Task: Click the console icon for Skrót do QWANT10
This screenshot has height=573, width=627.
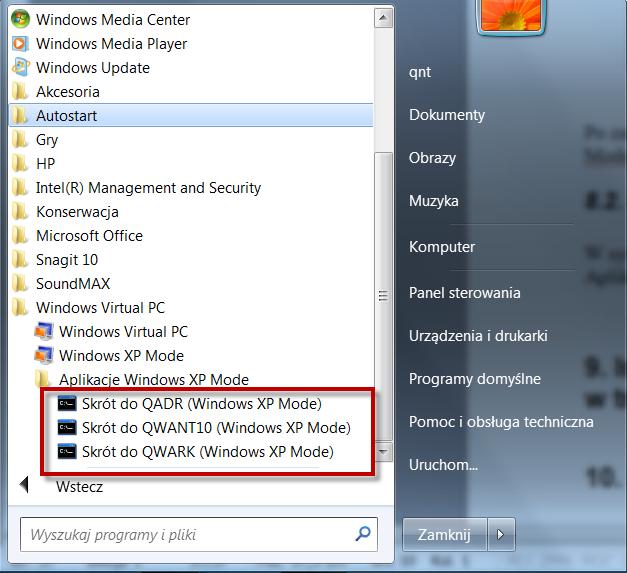Action: [67, 428]
